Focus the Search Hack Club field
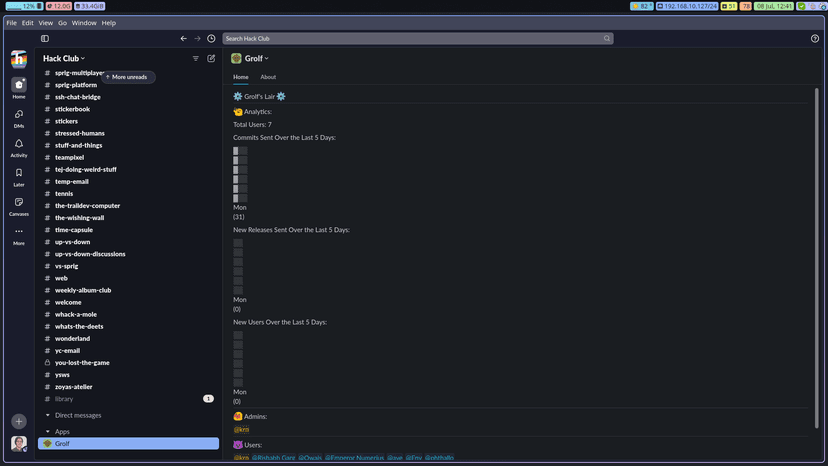This screenshot has width=828, height=466. (415, 38)
